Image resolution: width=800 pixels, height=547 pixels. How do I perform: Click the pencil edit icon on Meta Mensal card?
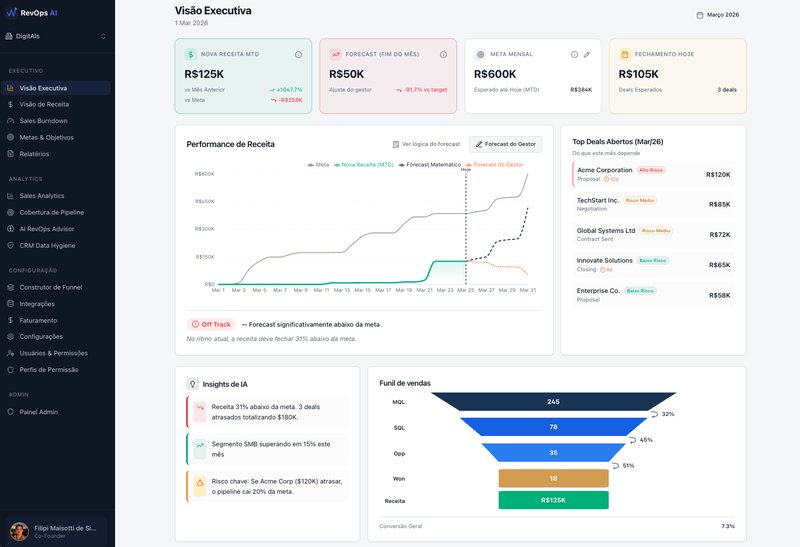pyautogui.click(x=587, y=54)
